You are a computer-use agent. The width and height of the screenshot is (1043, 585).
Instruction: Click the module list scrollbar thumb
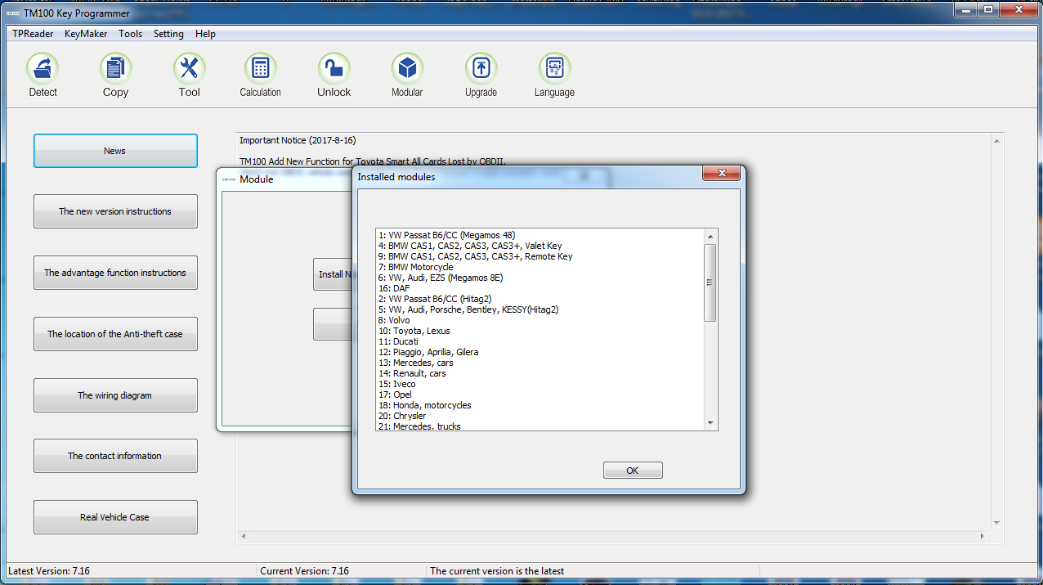point(710,283)
